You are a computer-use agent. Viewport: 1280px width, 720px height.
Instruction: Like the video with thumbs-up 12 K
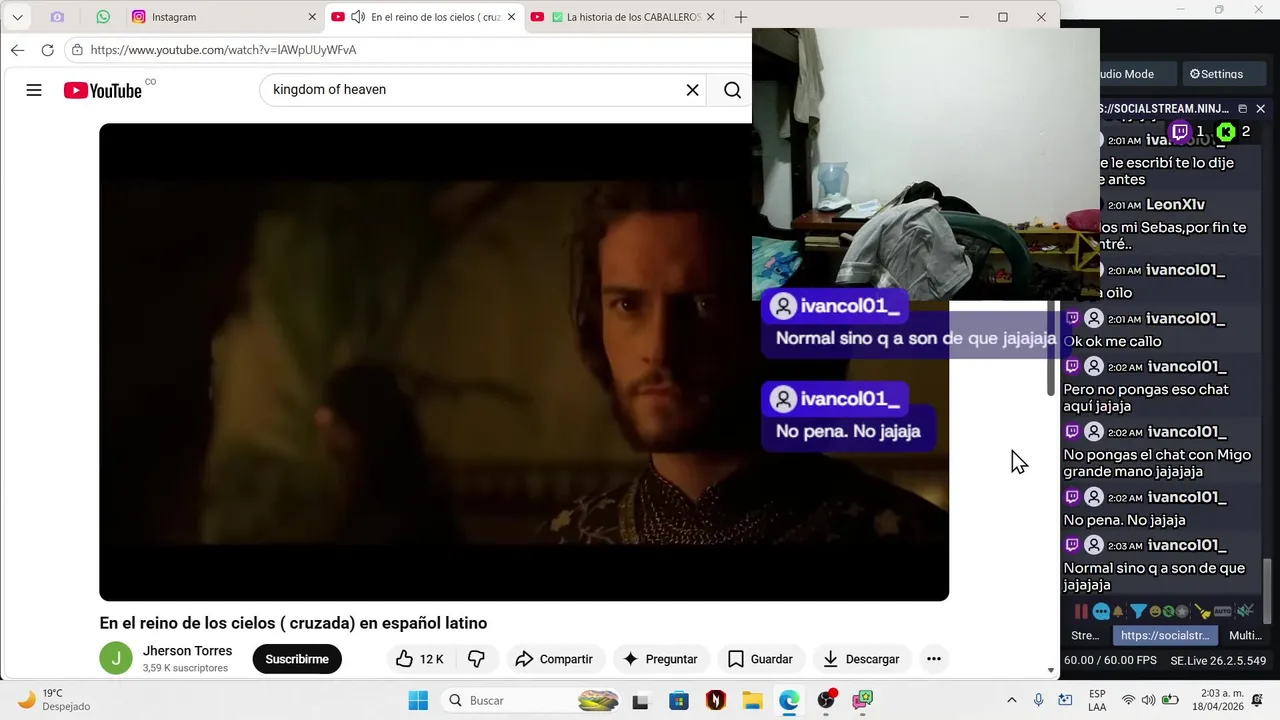coord(419,659)
